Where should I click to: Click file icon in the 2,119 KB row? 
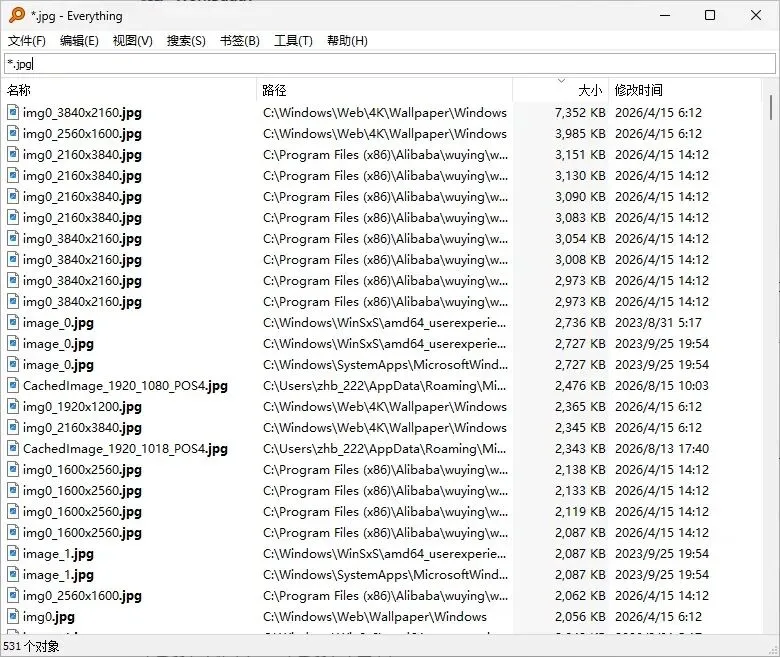point(13,512)
